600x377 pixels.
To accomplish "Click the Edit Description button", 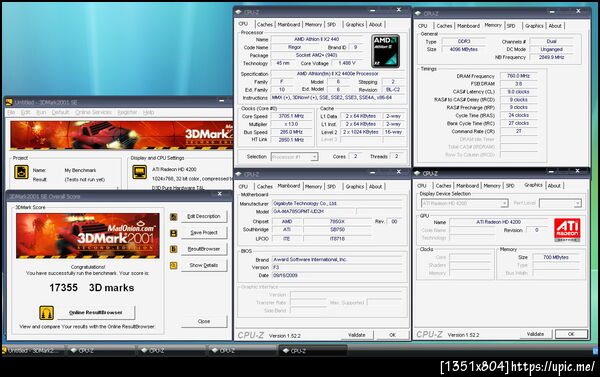I will click(x=204, y=217).
